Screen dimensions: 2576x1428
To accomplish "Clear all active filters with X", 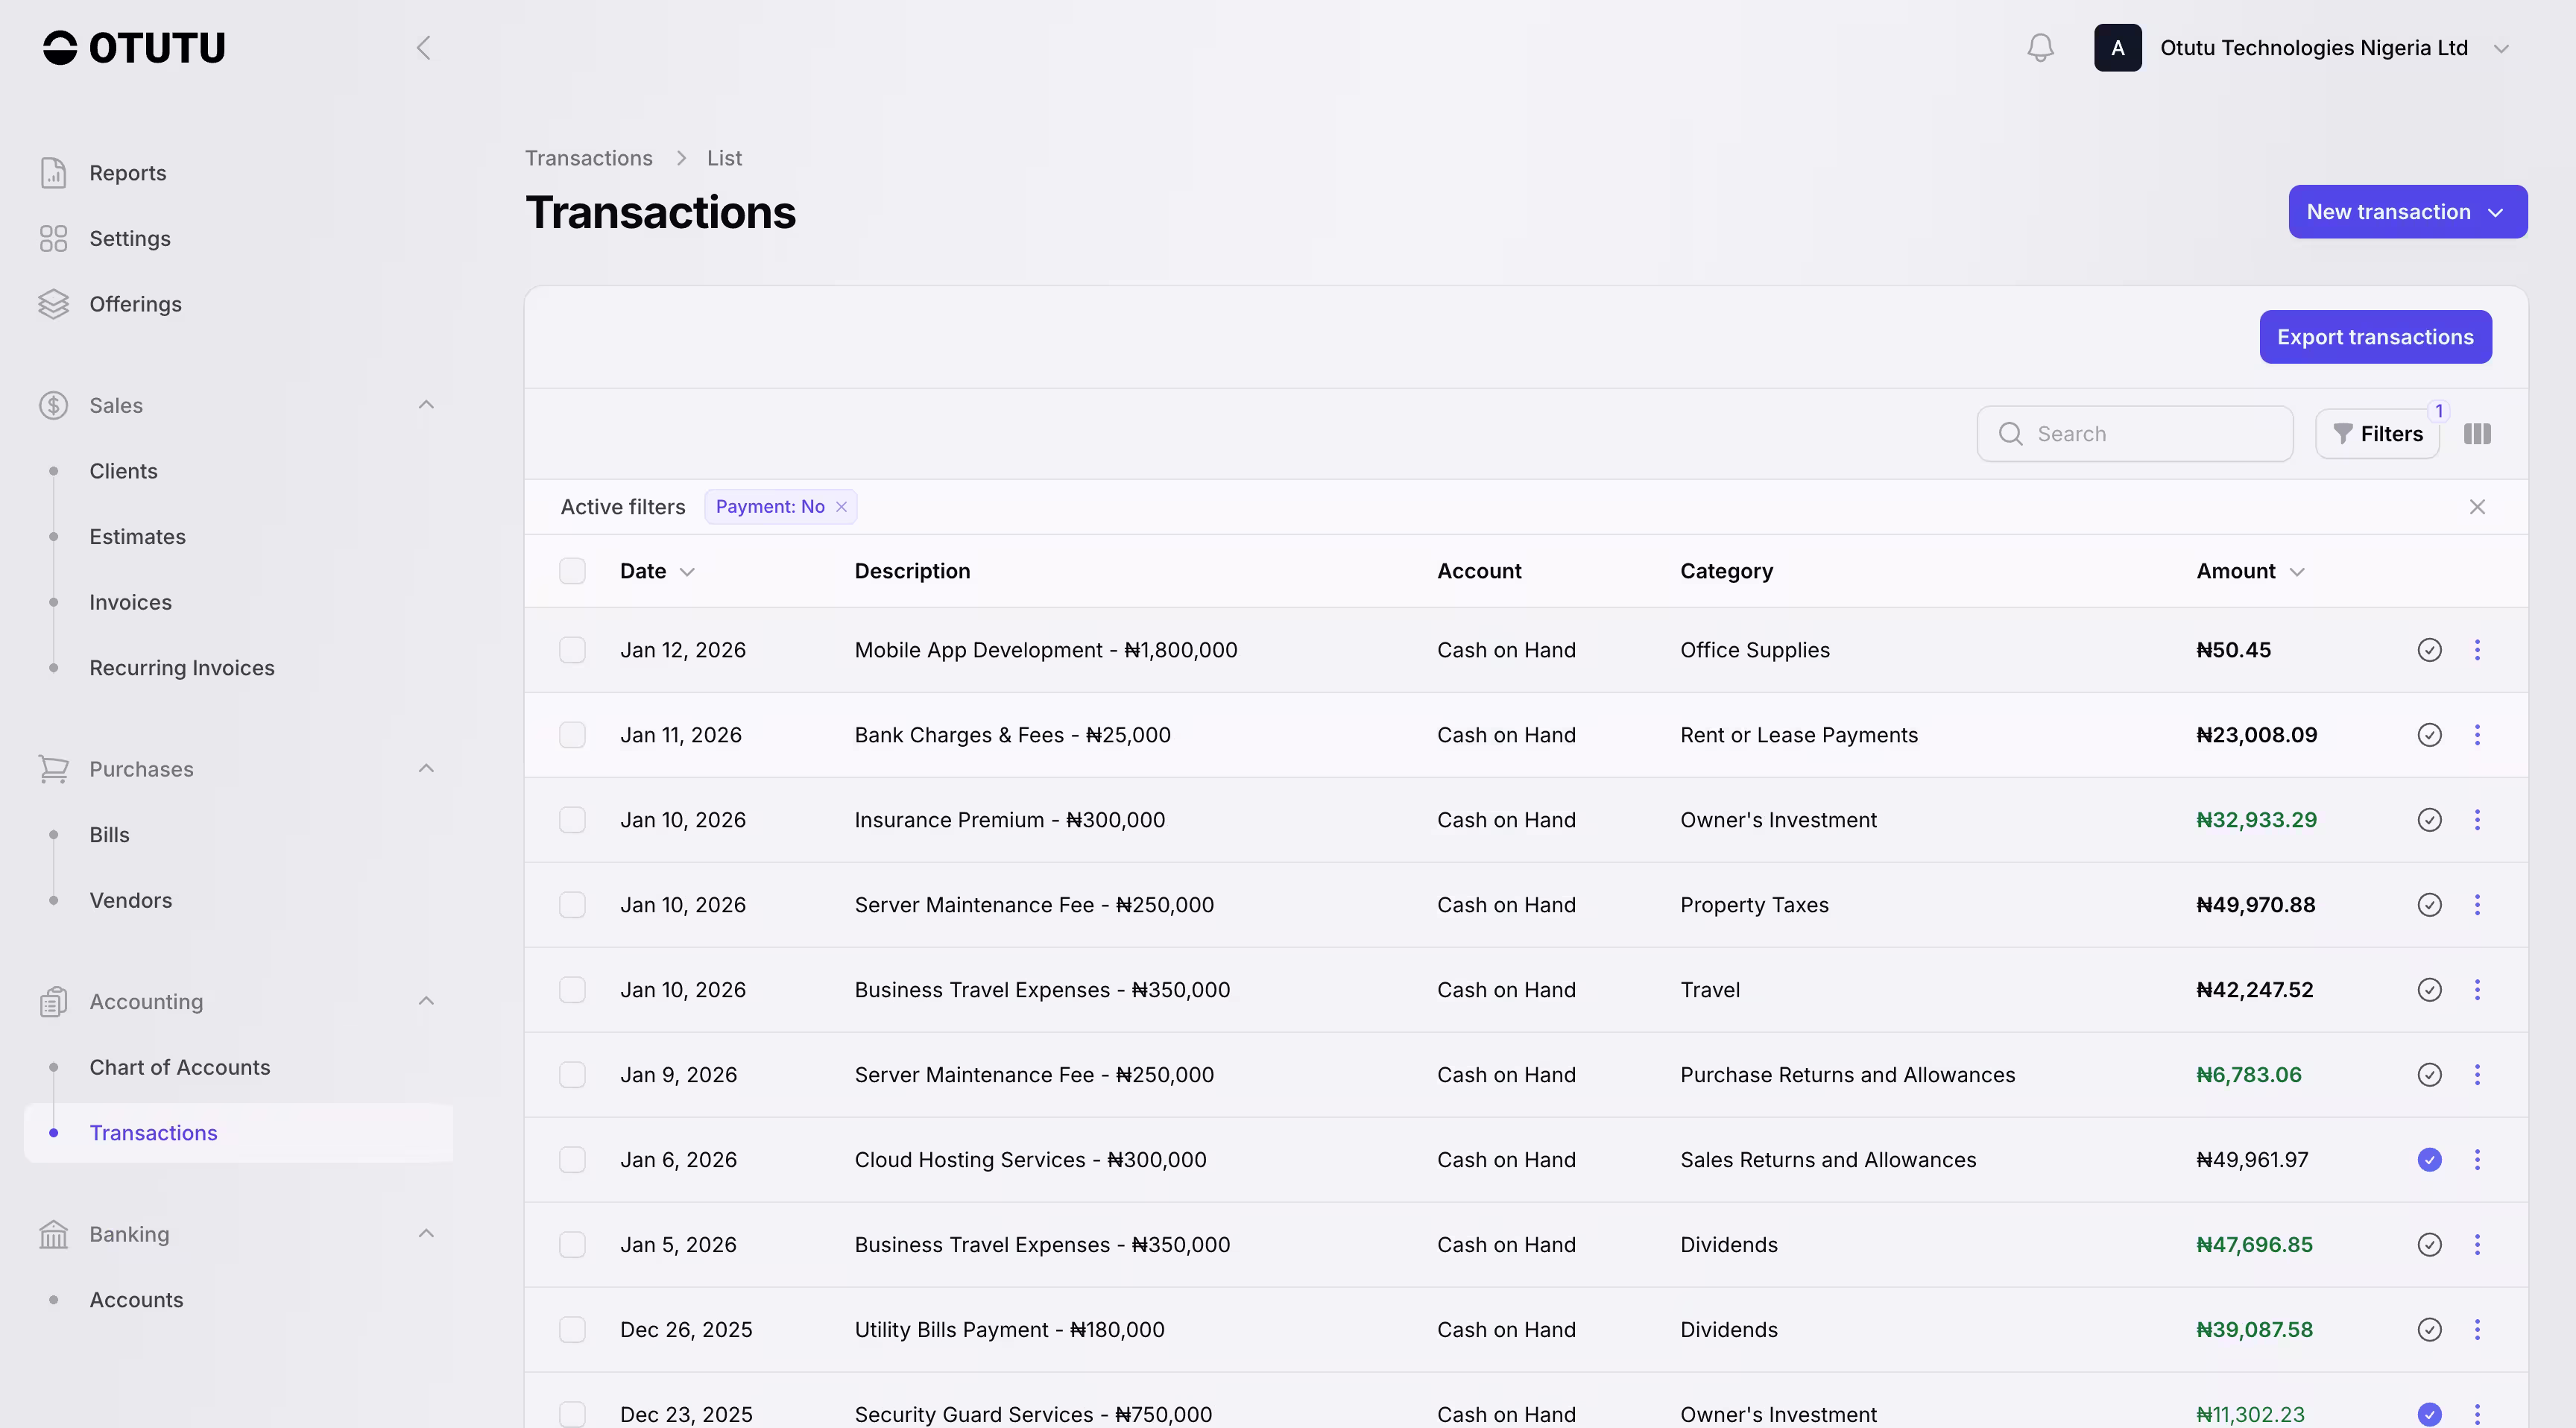I will [x=2477, y=507].
